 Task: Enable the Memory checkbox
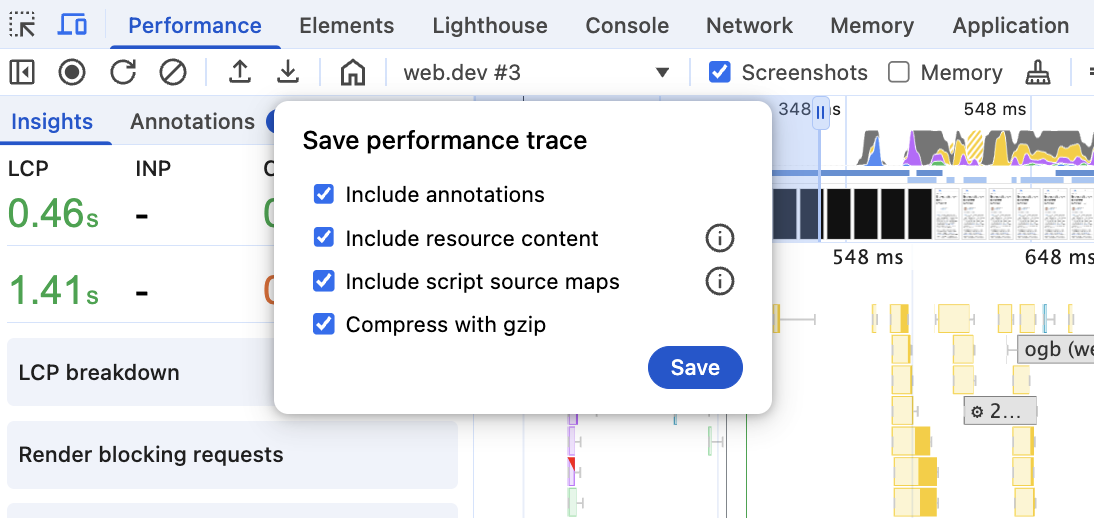pyautogui.click(x=899, y=72)
